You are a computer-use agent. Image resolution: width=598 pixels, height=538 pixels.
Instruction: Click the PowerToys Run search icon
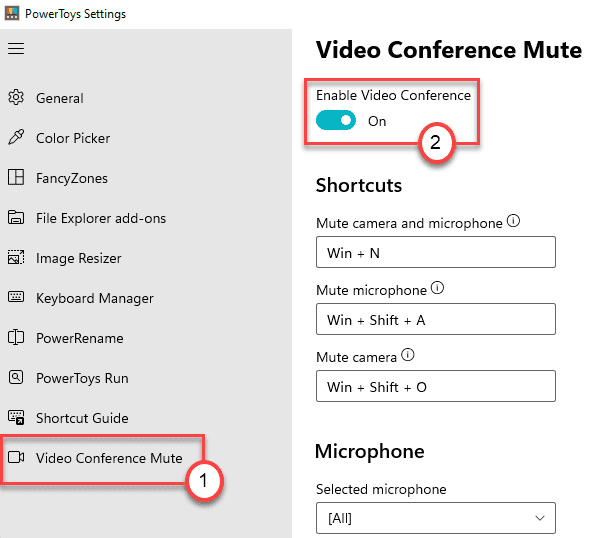[x=16, y=377]
